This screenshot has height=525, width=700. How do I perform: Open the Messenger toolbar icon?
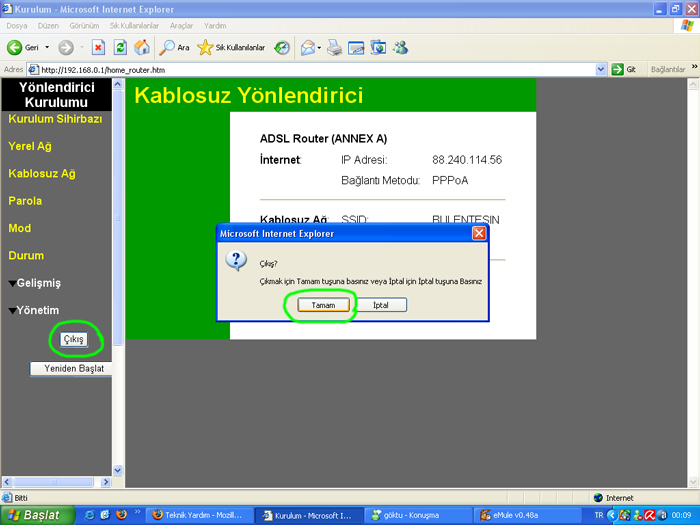coord(400,47)
